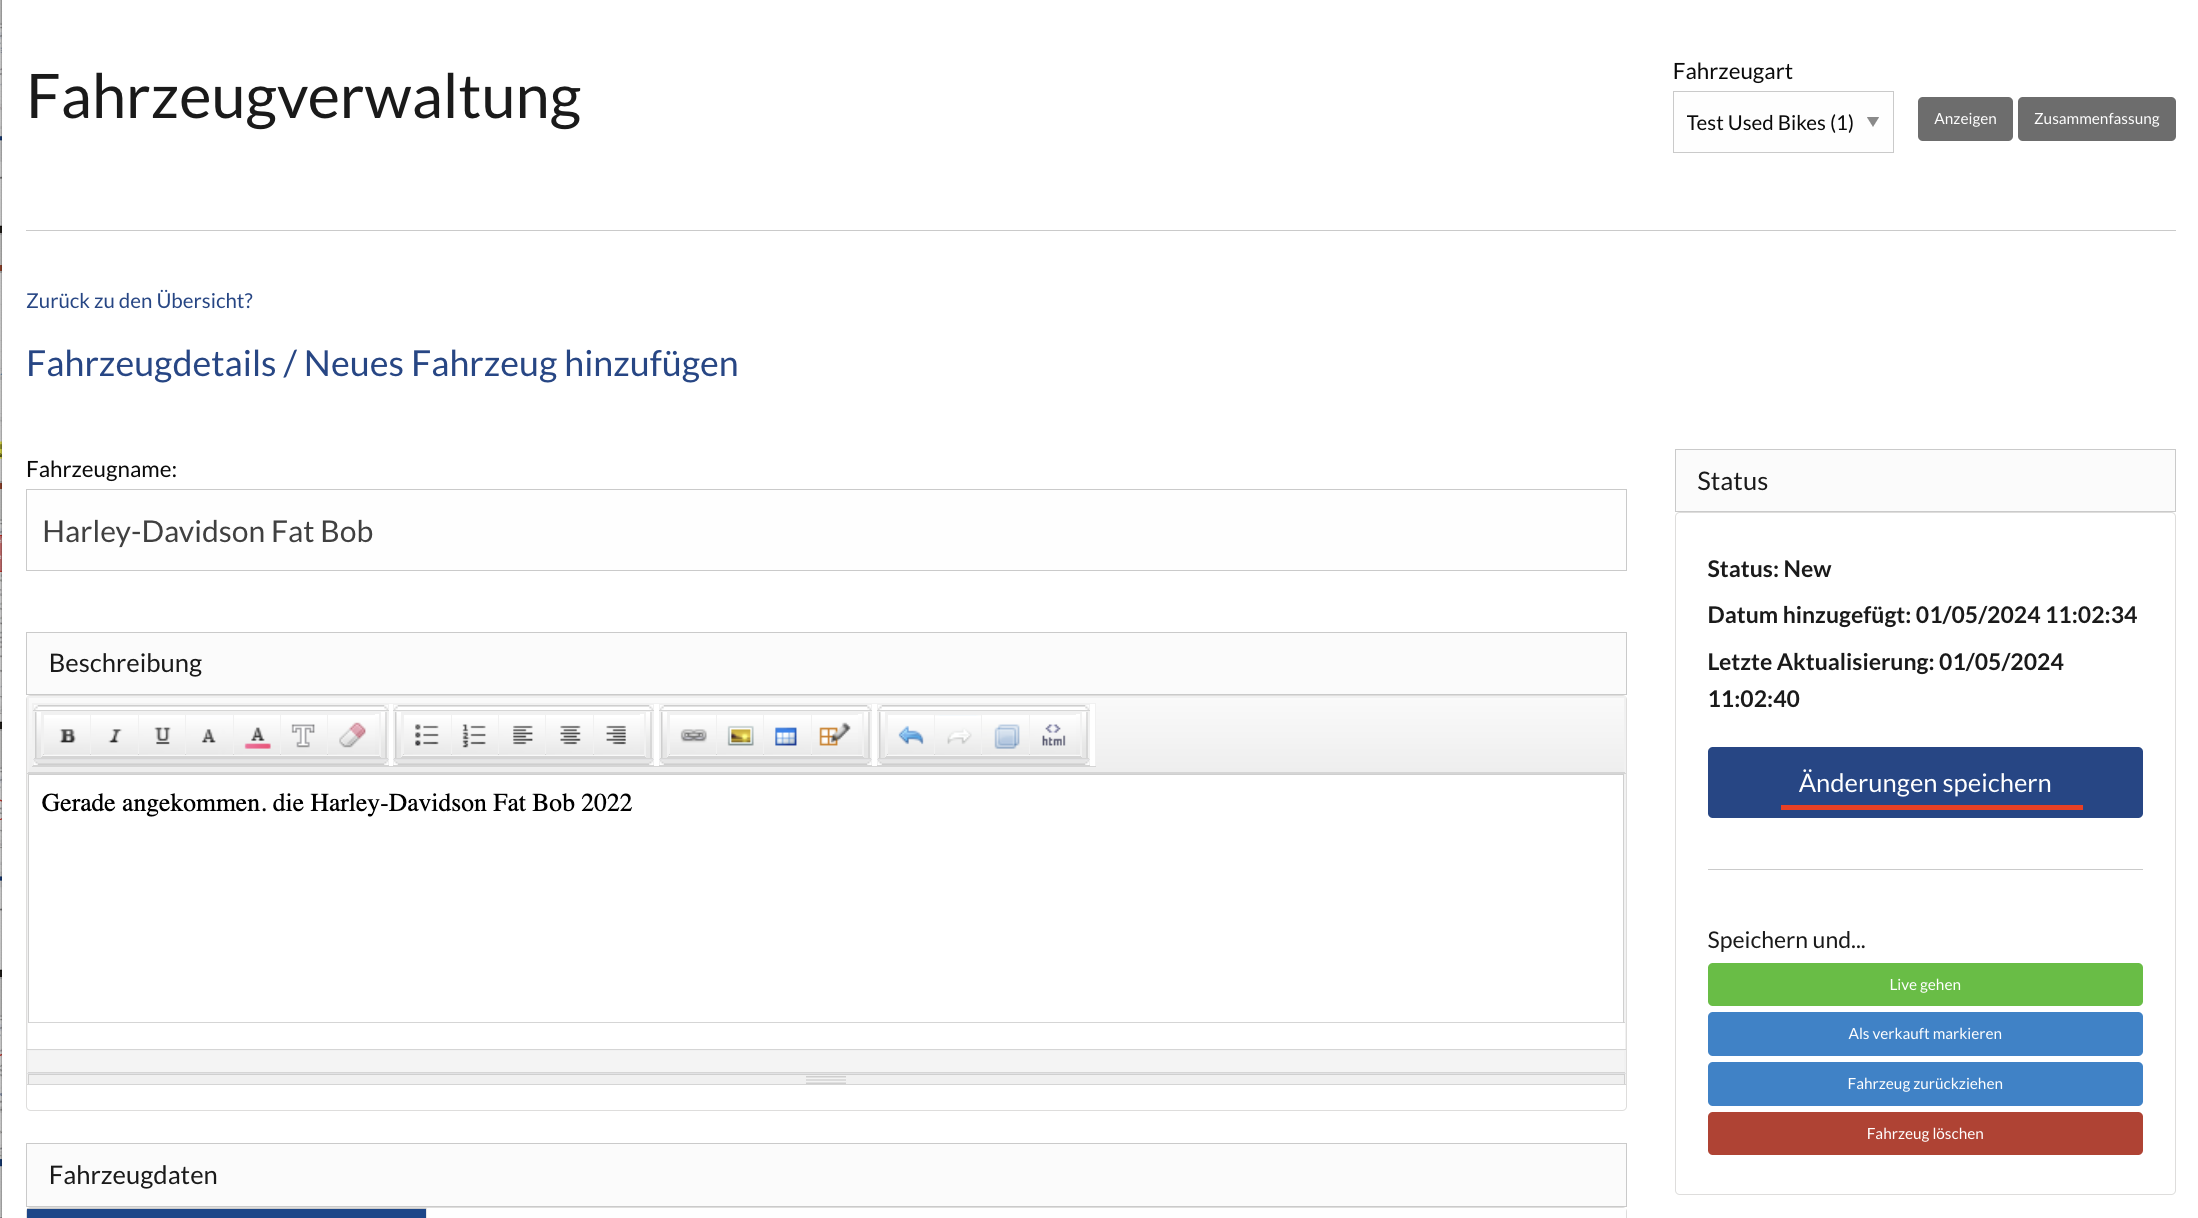Open the font color picker icon

tap(257, 735)
